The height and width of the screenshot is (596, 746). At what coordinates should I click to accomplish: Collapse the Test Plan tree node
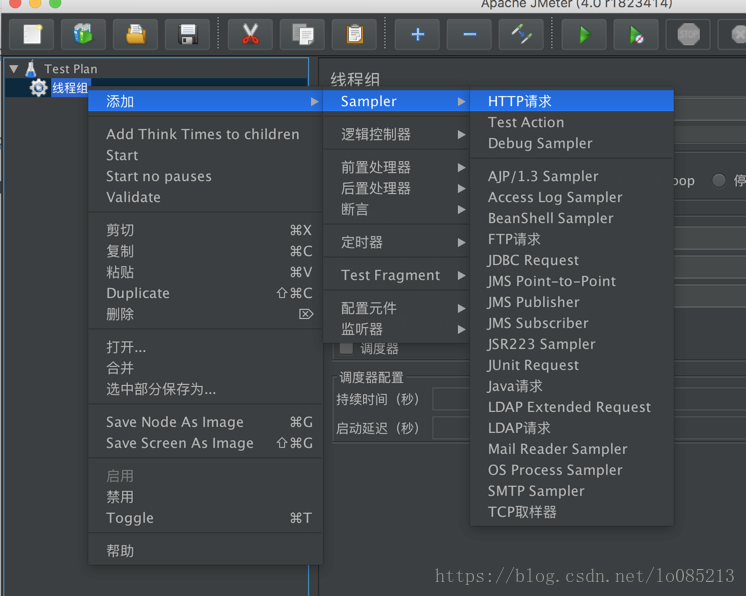pyautogui.click(x=14, y=69)
